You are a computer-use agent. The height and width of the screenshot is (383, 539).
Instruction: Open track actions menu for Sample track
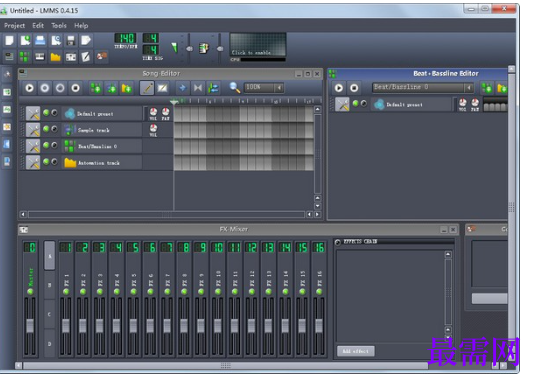pyautogui.click(x=33, y=130)
